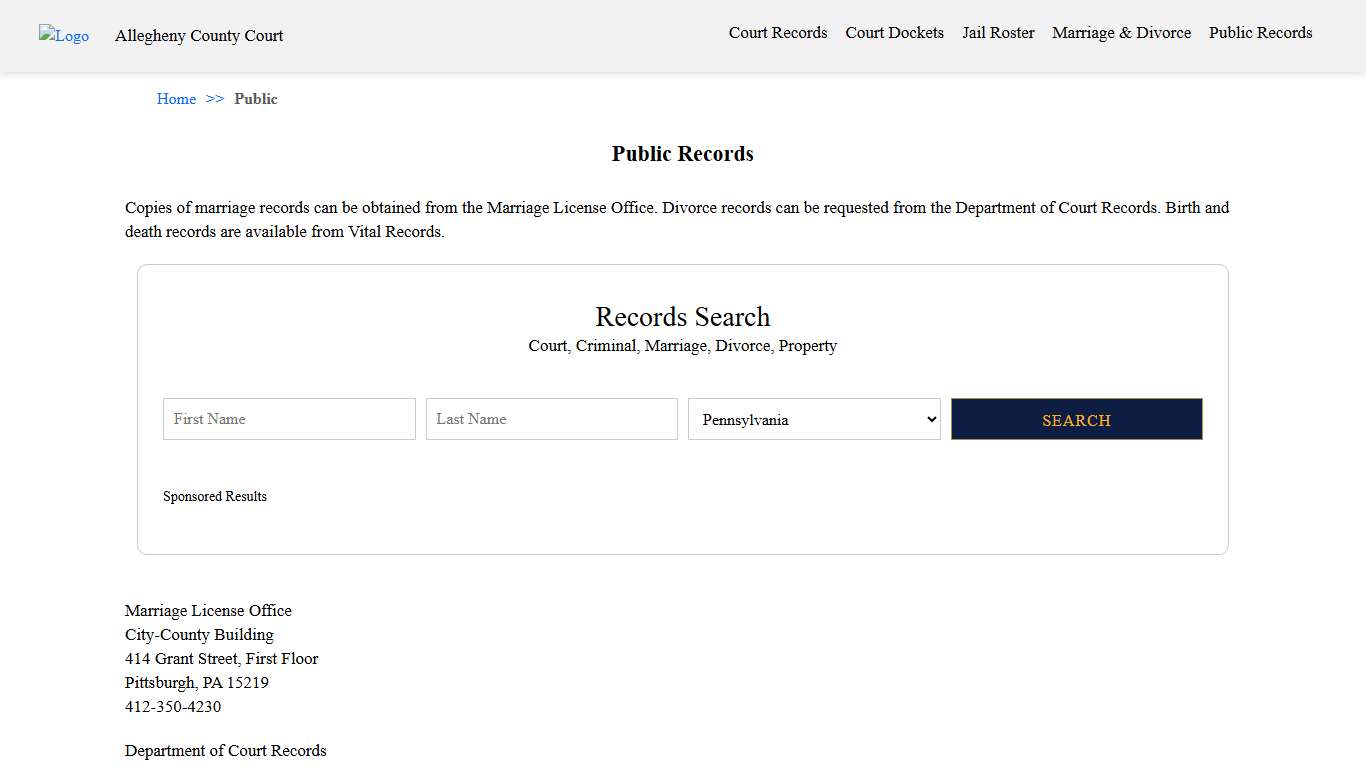This screenshot has width=1366, height=768.
Task: Click the Public Records page title
Action: pyautogui.click(x=682, y=153)
